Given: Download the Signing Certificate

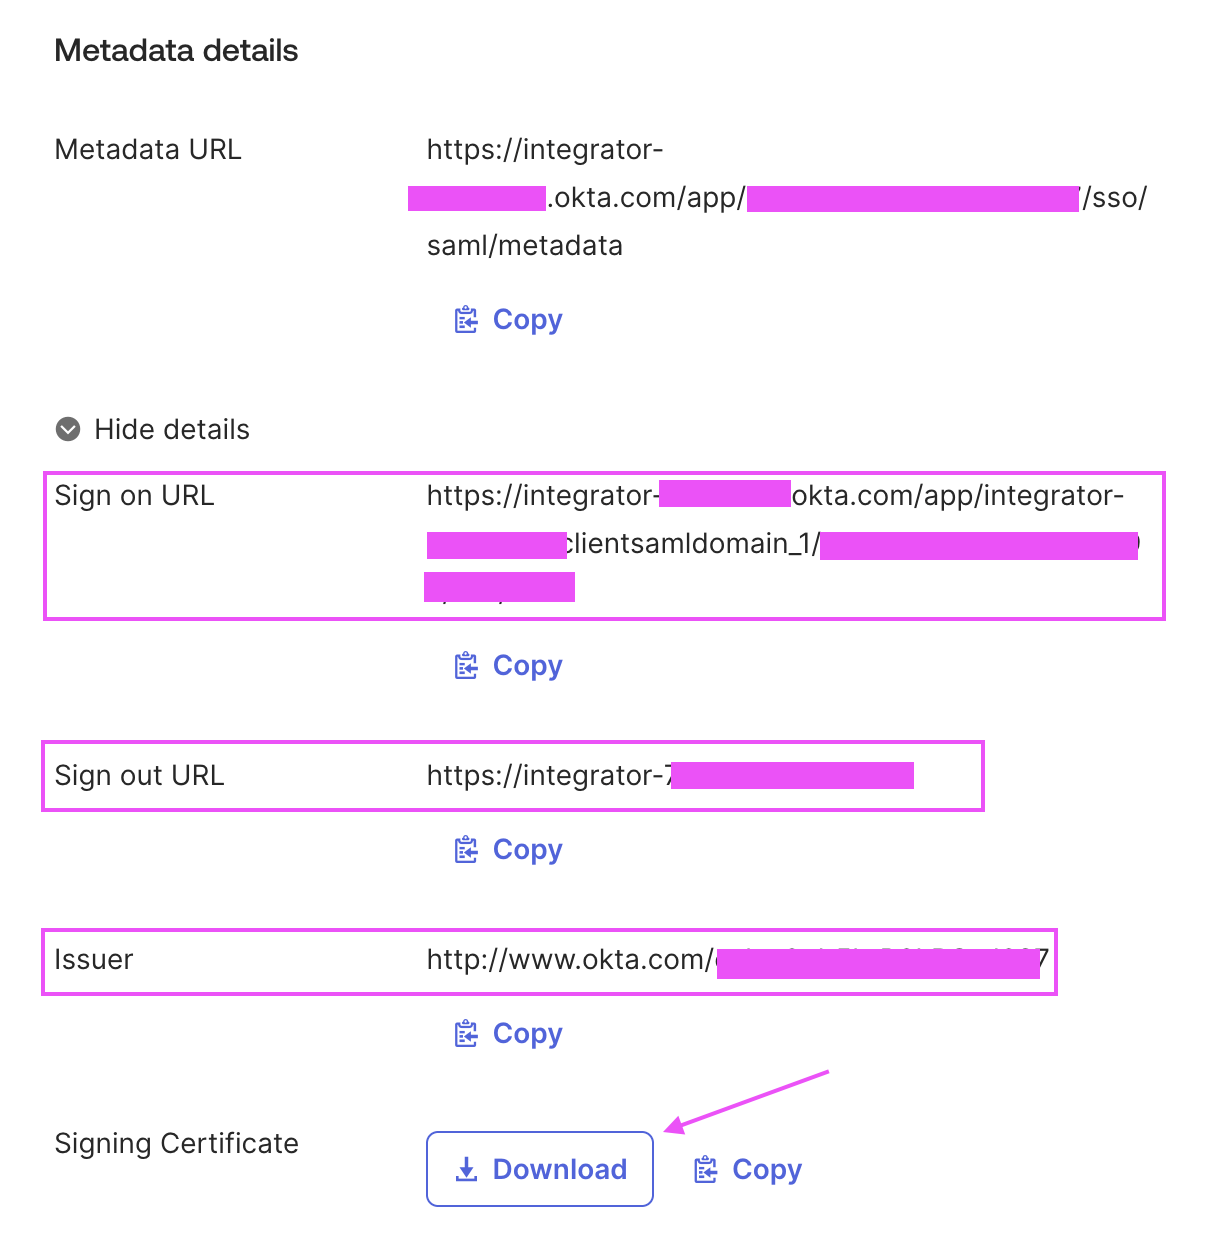Looking at the screenshot, I should tap(540, 1168).
